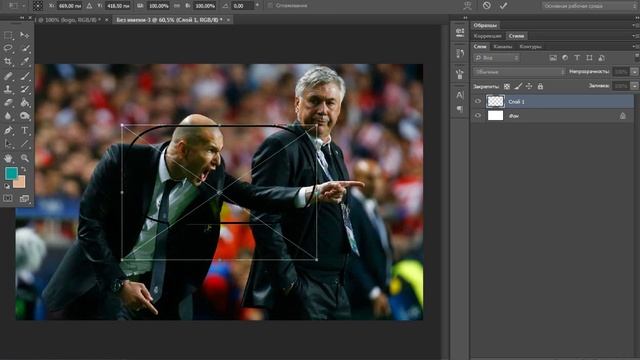
Task: Hide the Слой 1 layer
Action: [x=478, y=101]
